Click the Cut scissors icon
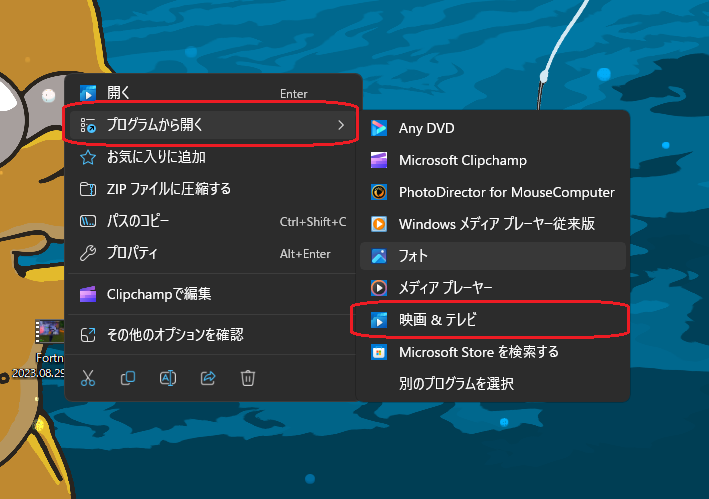The image size is (709, 499). pyautogui.click(x=88, y=378)
